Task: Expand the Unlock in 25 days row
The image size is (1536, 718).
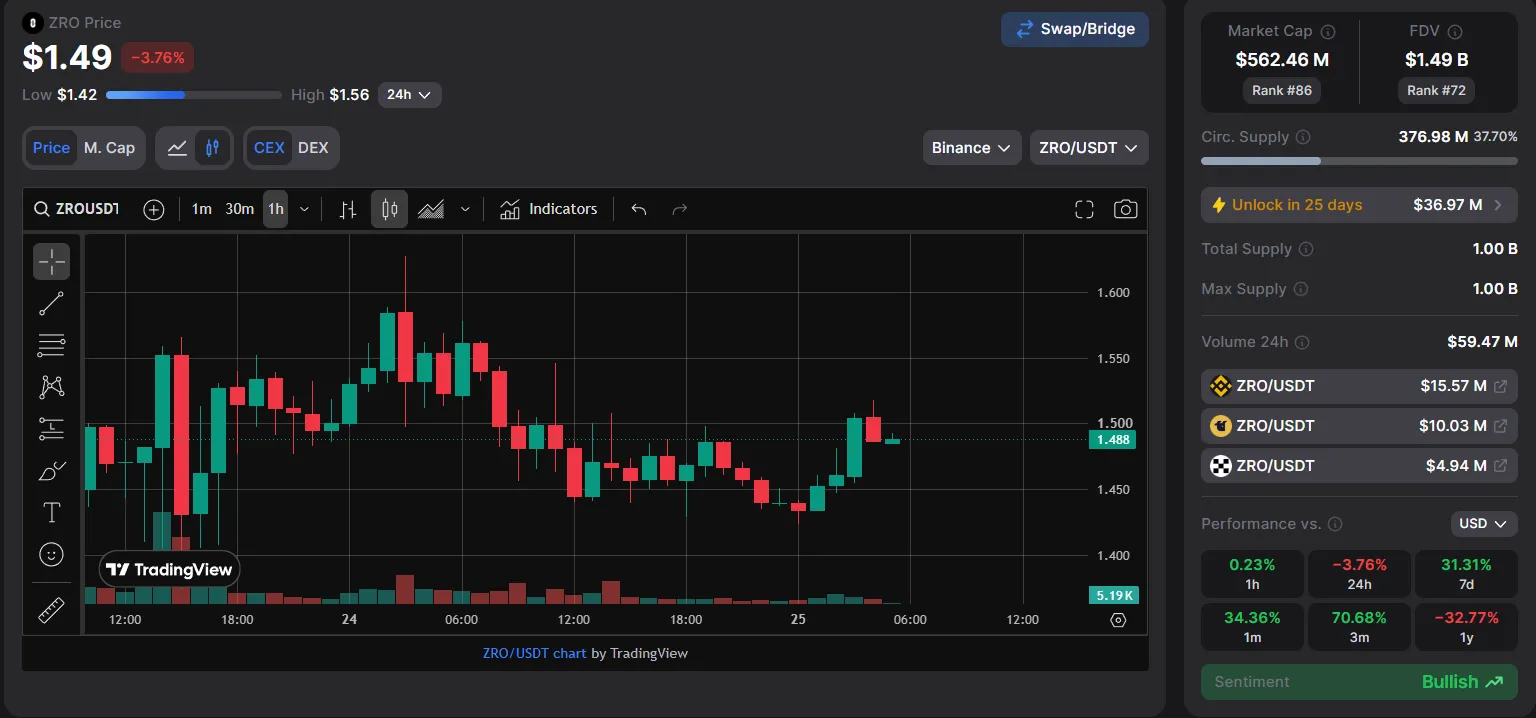Action: (1359, 205)
